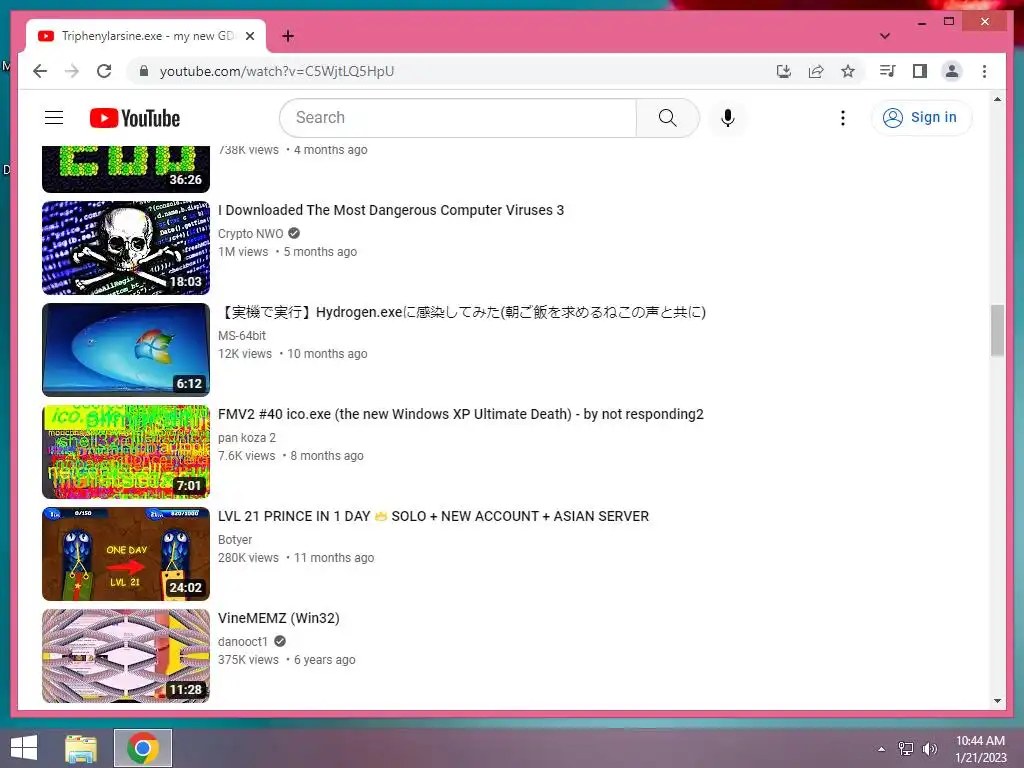Visit the Crypto NWO channel
Viewport: 1024px width, 768px height.
pyautogui.click(x=251, y=234)
